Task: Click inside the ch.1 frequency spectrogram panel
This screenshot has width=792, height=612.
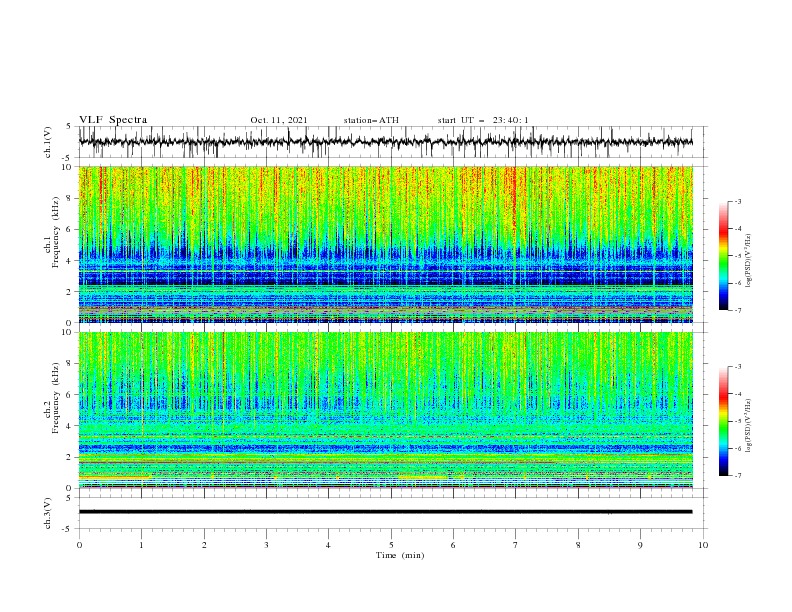Action: (385, 244)
